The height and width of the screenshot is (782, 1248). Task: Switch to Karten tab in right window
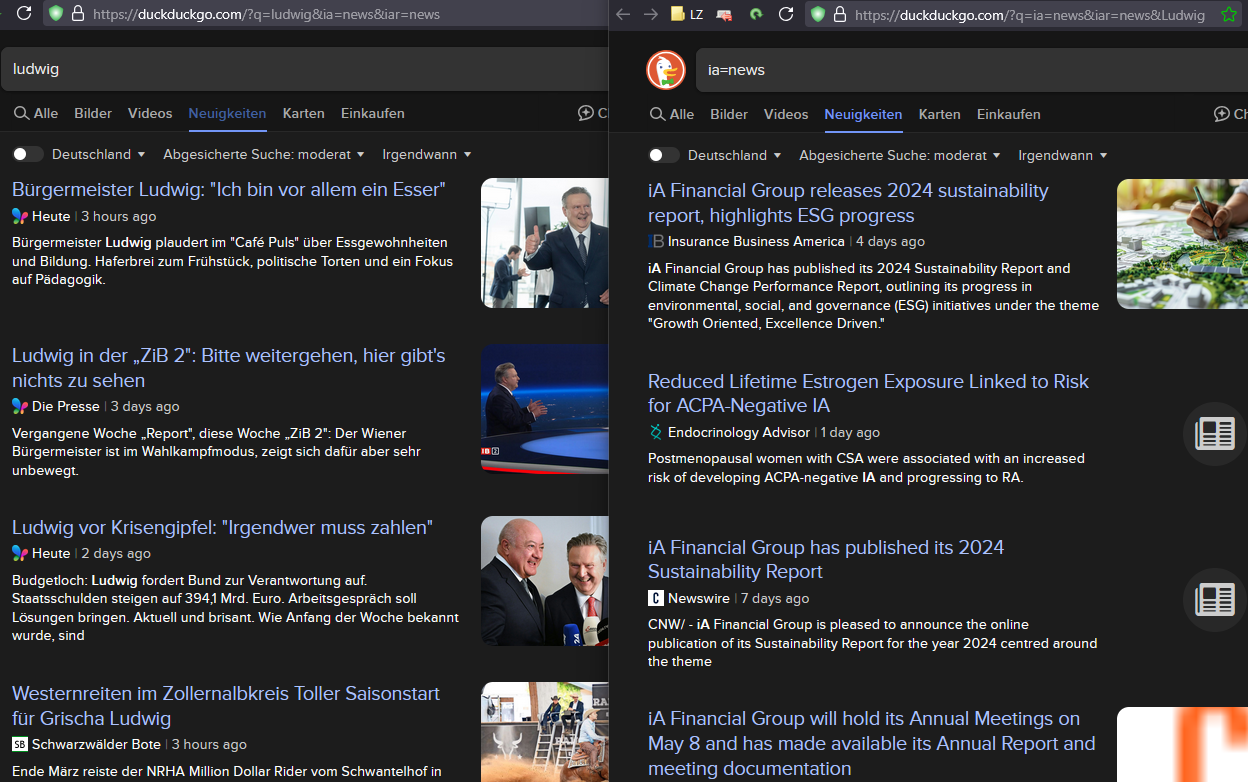[940, 114]
